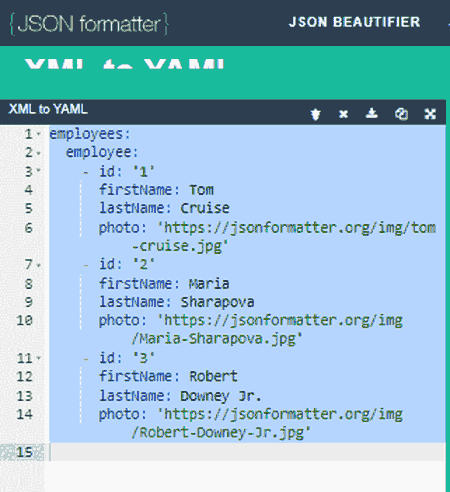450x492 pixels.
Task: Click the 'employee:' key on line 2
Action: [102, 153]
